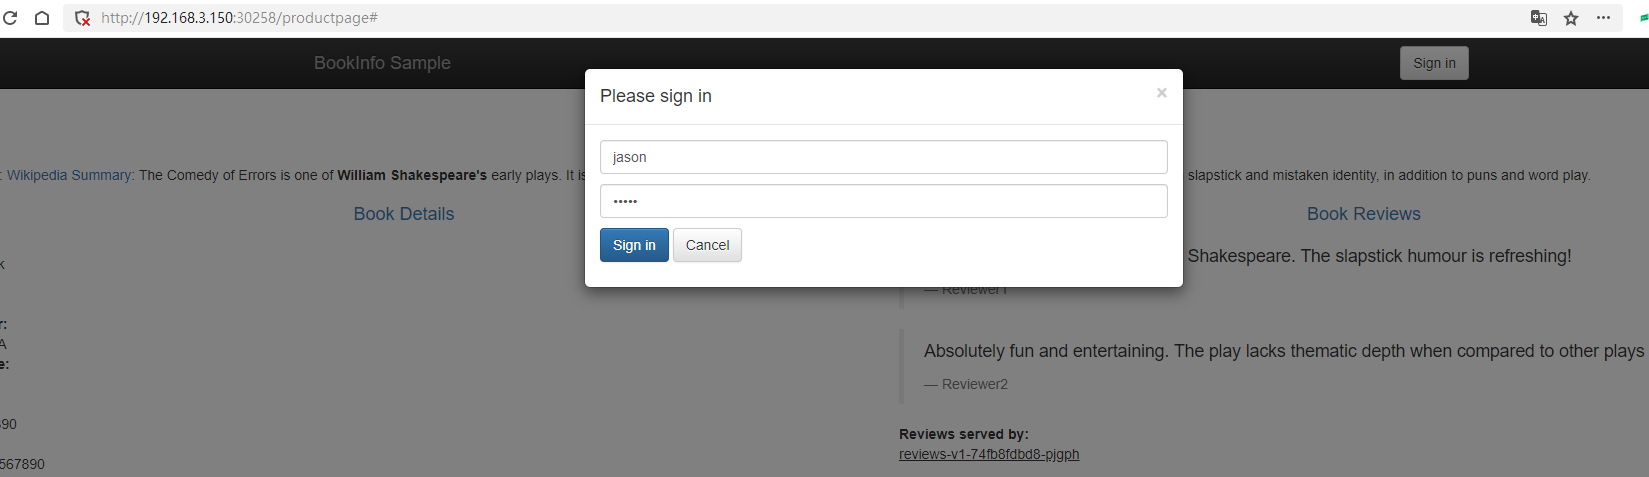Bookmark page with the star icon

click(x=1571, y=18)
